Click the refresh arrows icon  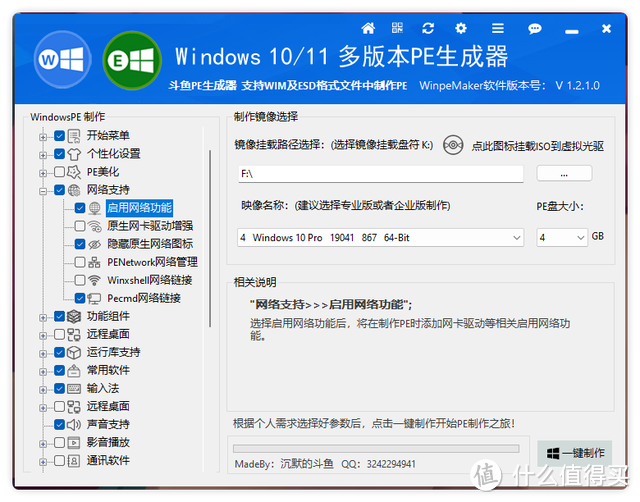point(428,28)
